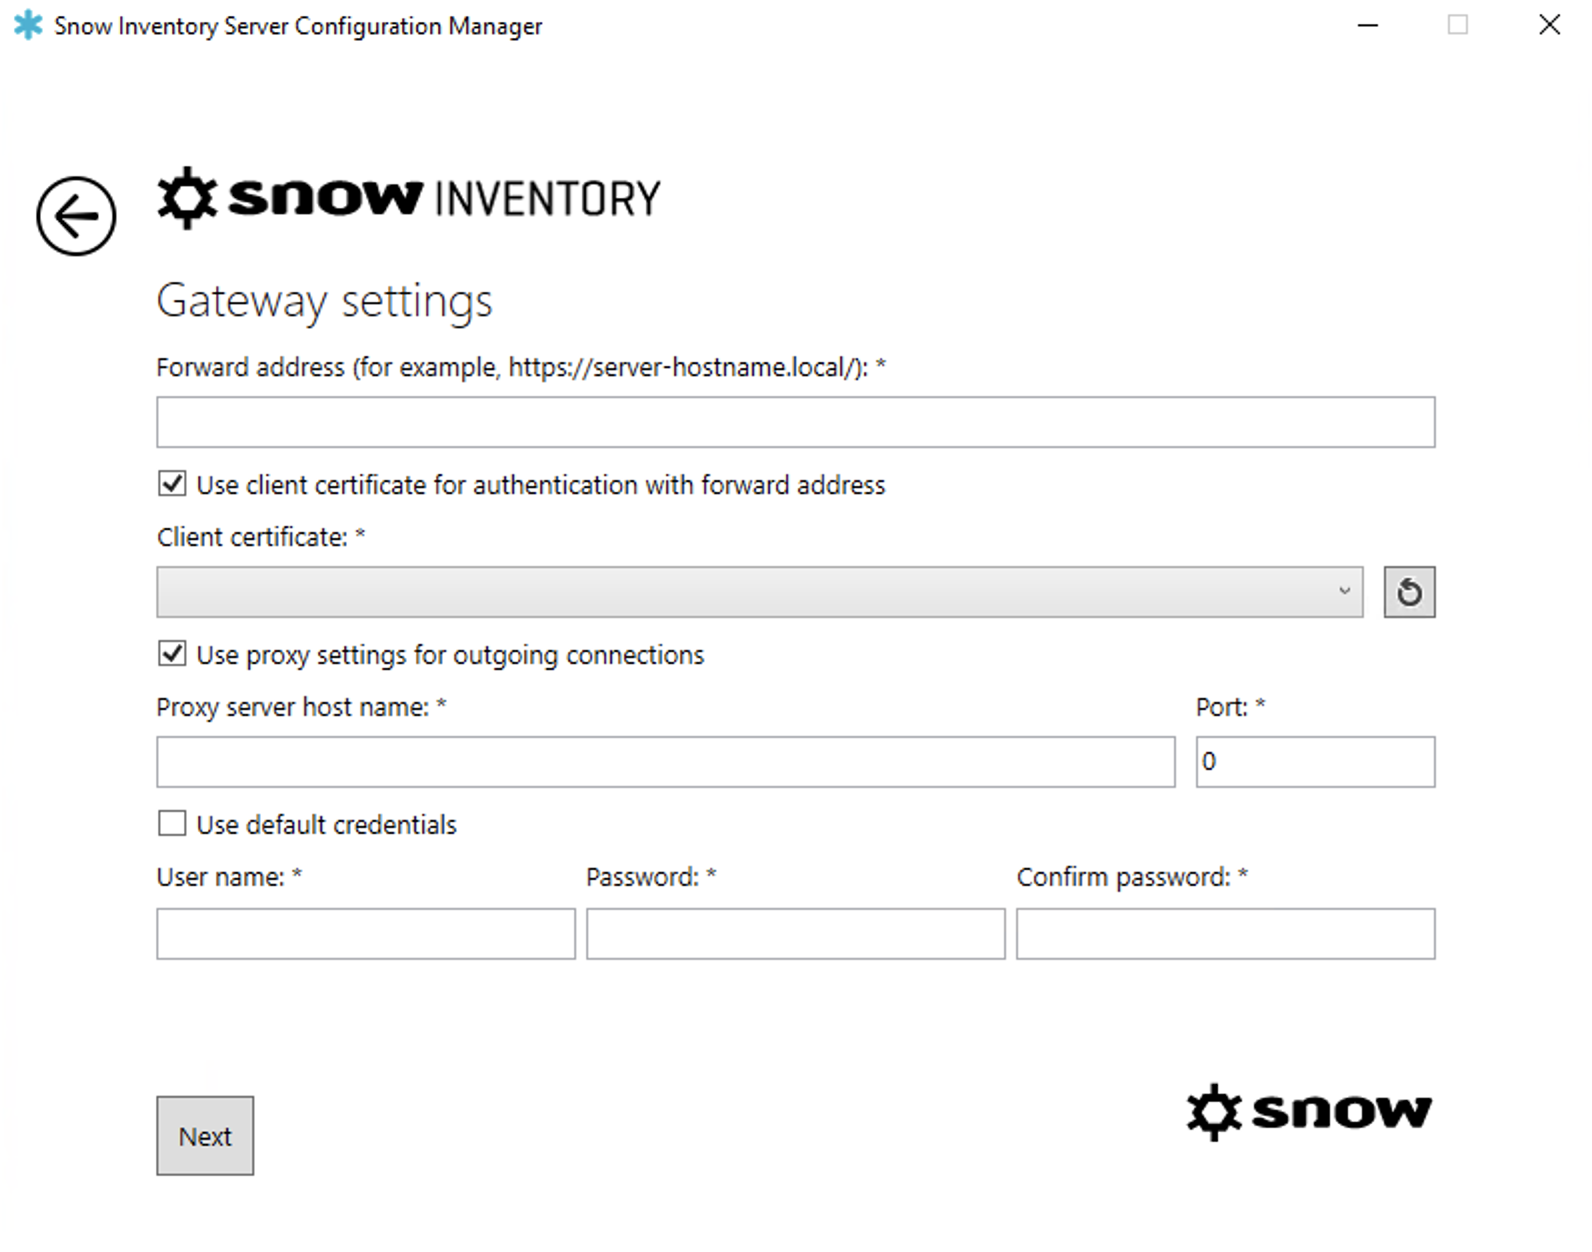Click the Forward address label text
Screen dimensions: 1592x1252
pyautogui.click(x=521, y=368)
